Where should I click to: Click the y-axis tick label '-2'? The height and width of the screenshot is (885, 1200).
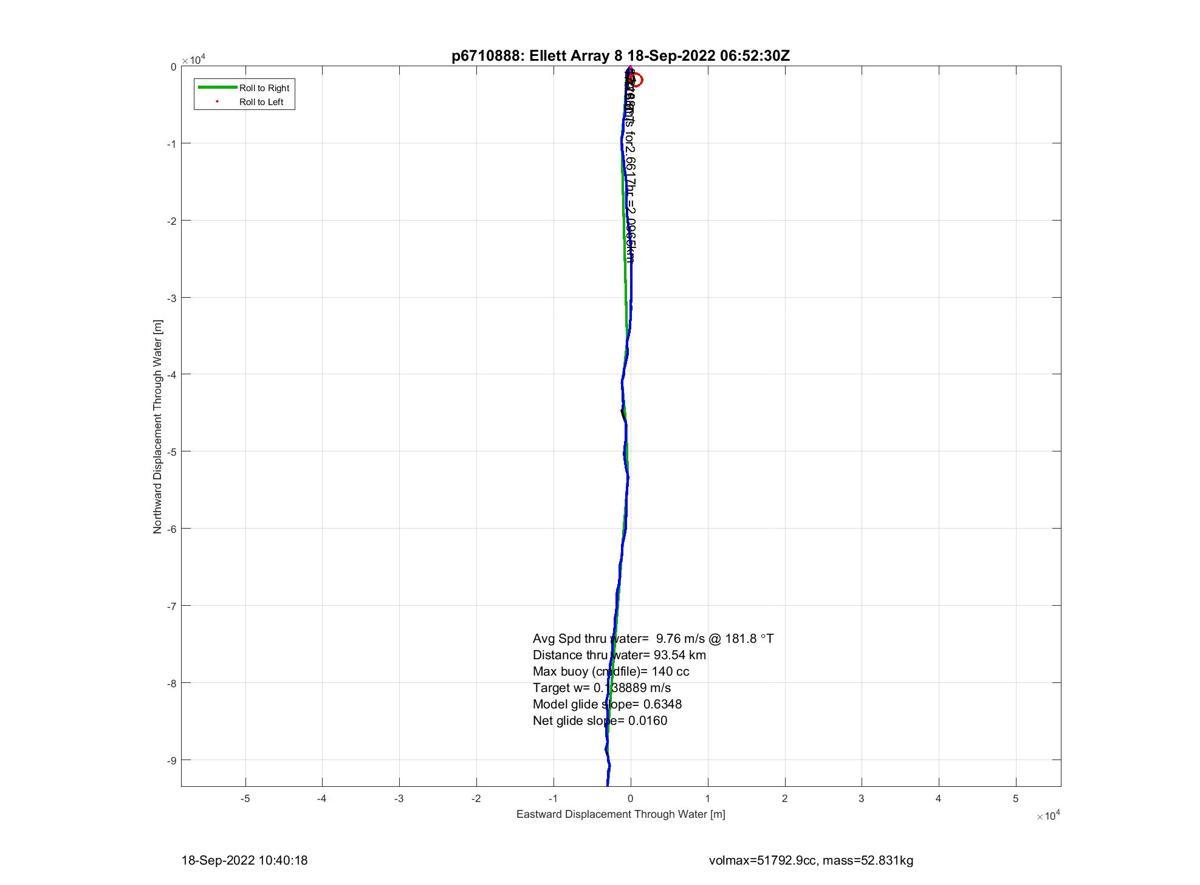(x=172, y=221)
